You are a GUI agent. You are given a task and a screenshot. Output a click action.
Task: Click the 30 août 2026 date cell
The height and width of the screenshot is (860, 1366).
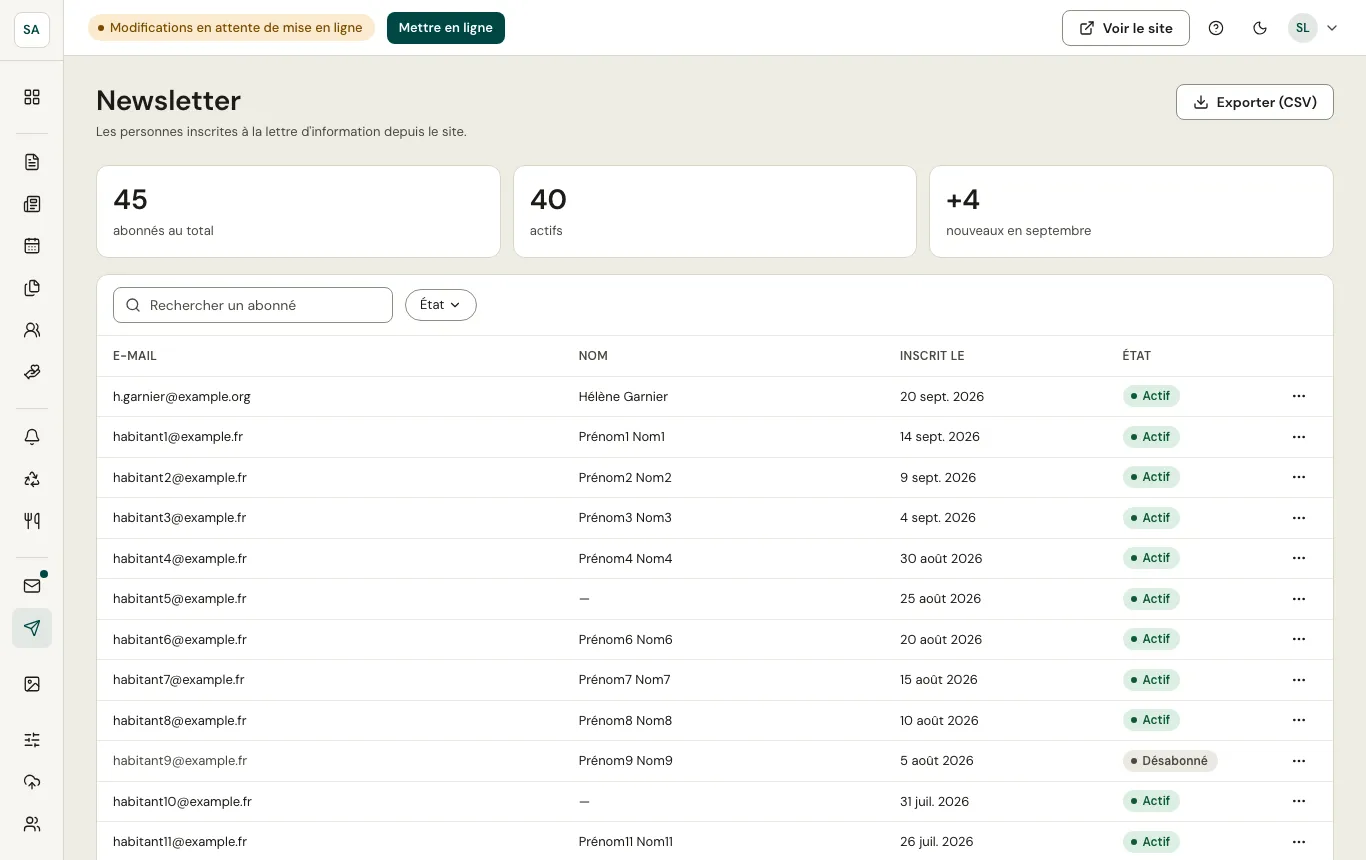(x=941, y=559)
